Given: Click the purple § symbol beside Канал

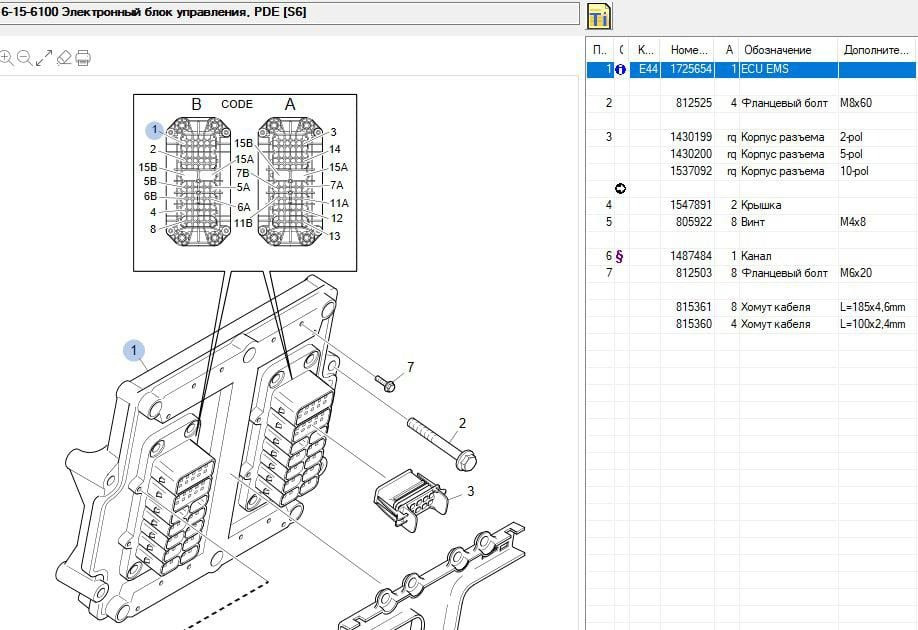Looking at the screenshot, I should (x=619, y=256).
